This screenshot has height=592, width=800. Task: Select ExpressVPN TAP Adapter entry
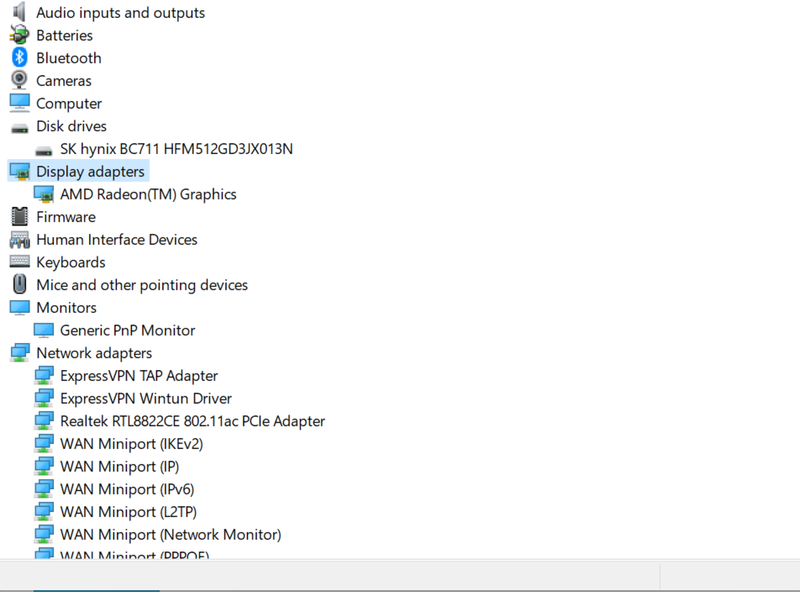139,376
